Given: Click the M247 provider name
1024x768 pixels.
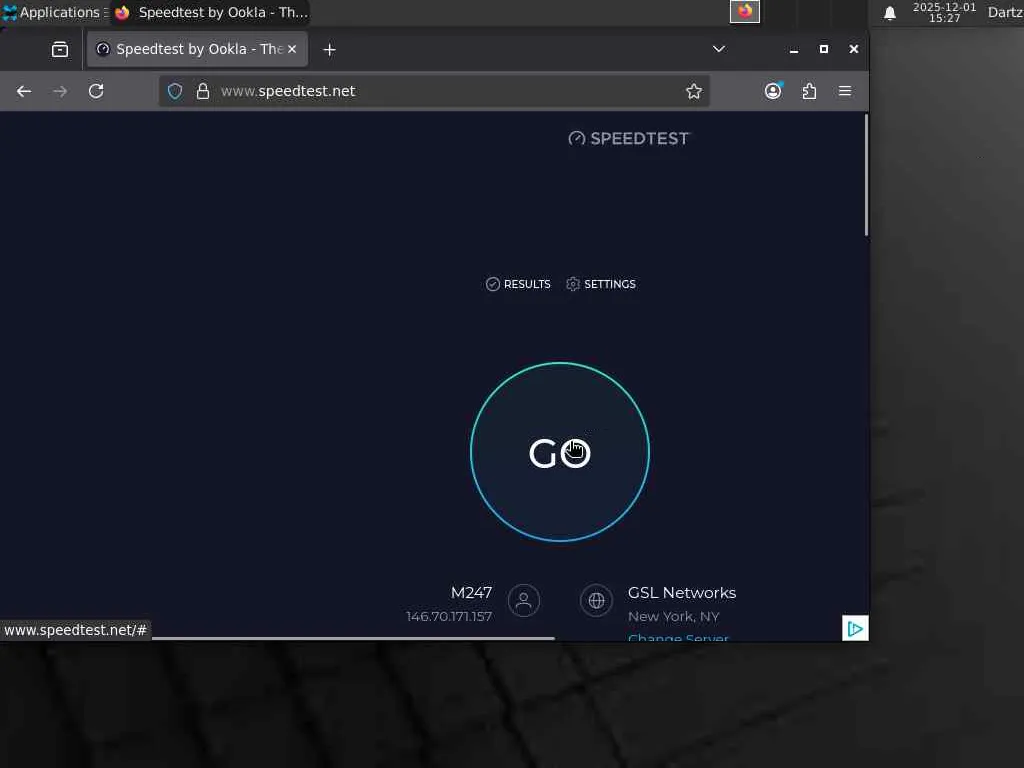Looking at the screenshot, I should coord(472,592).
